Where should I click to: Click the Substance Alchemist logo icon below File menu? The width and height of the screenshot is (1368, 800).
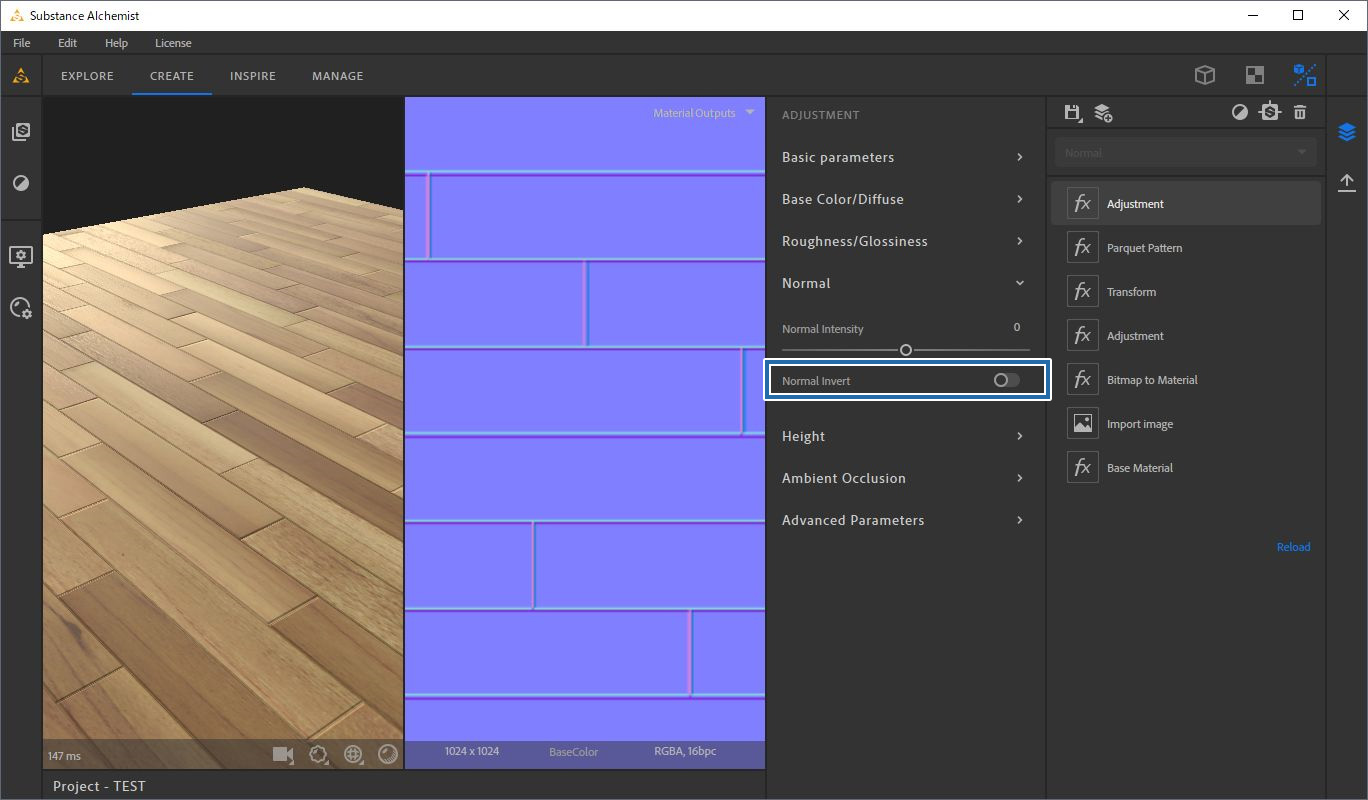pos(20,76)
